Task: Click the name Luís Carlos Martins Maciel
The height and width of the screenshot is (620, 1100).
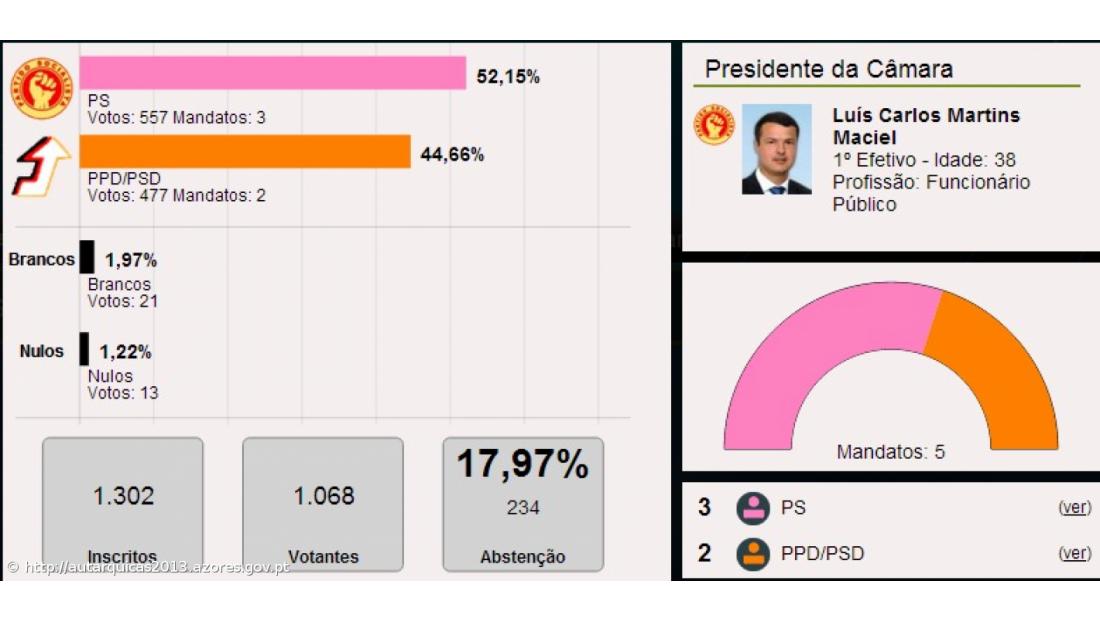Action: (x=926, y=126)
